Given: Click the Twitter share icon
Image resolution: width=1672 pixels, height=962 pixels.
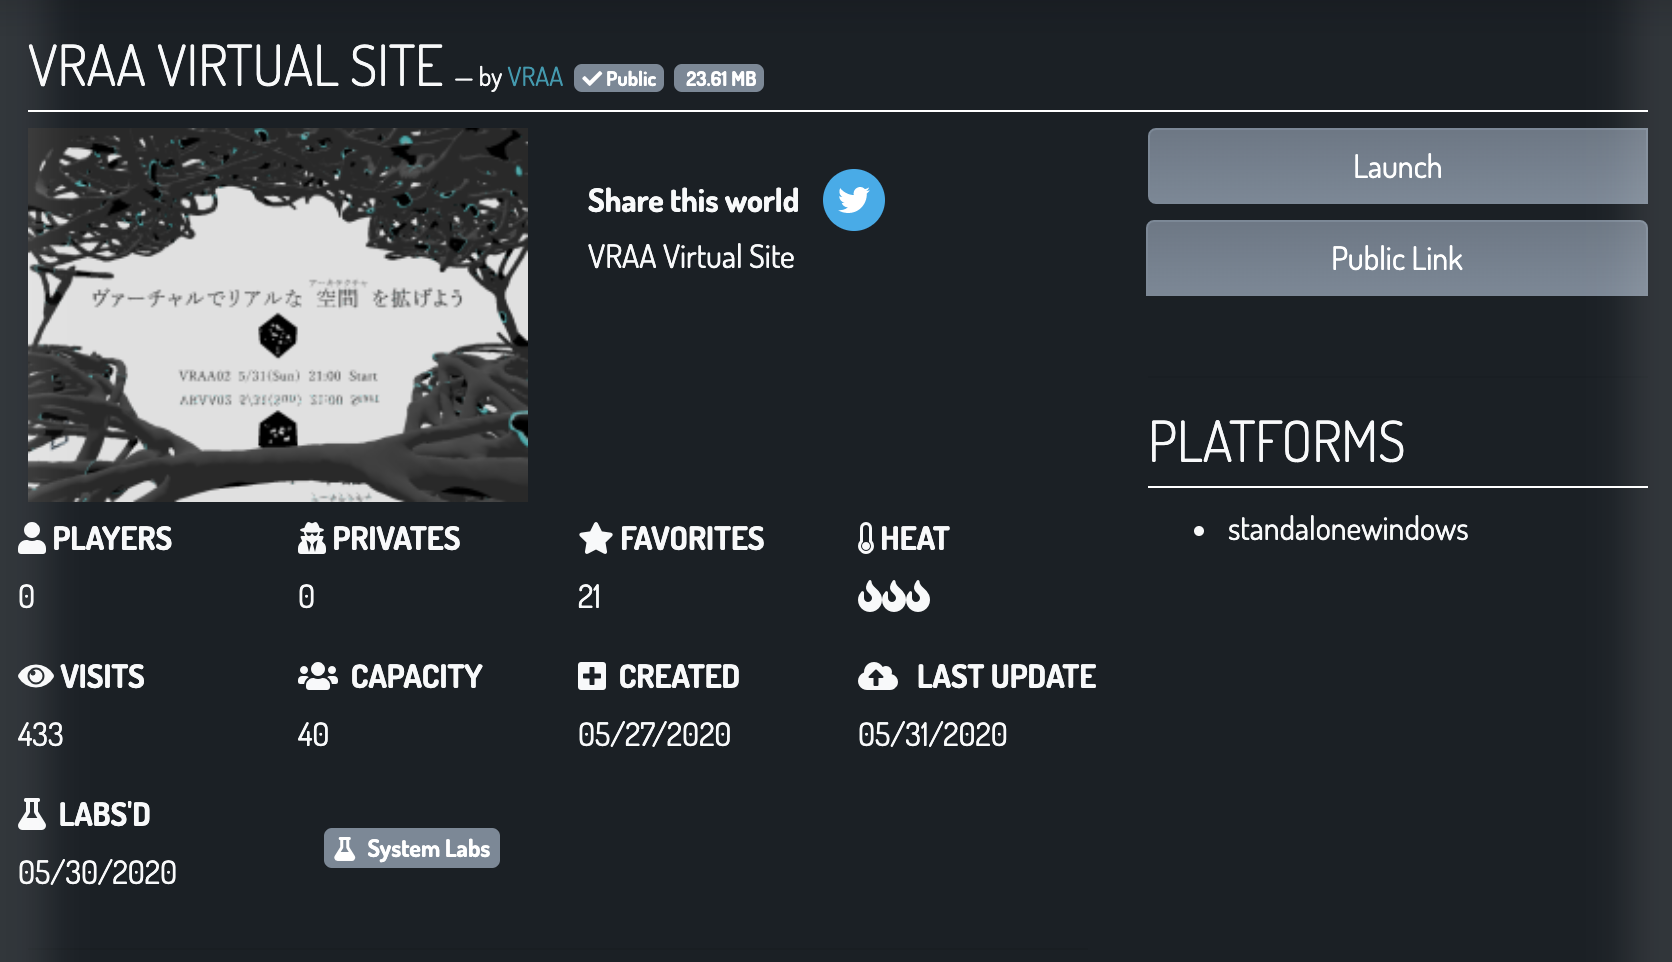Looking at the screenshot, I should (853, 200).
